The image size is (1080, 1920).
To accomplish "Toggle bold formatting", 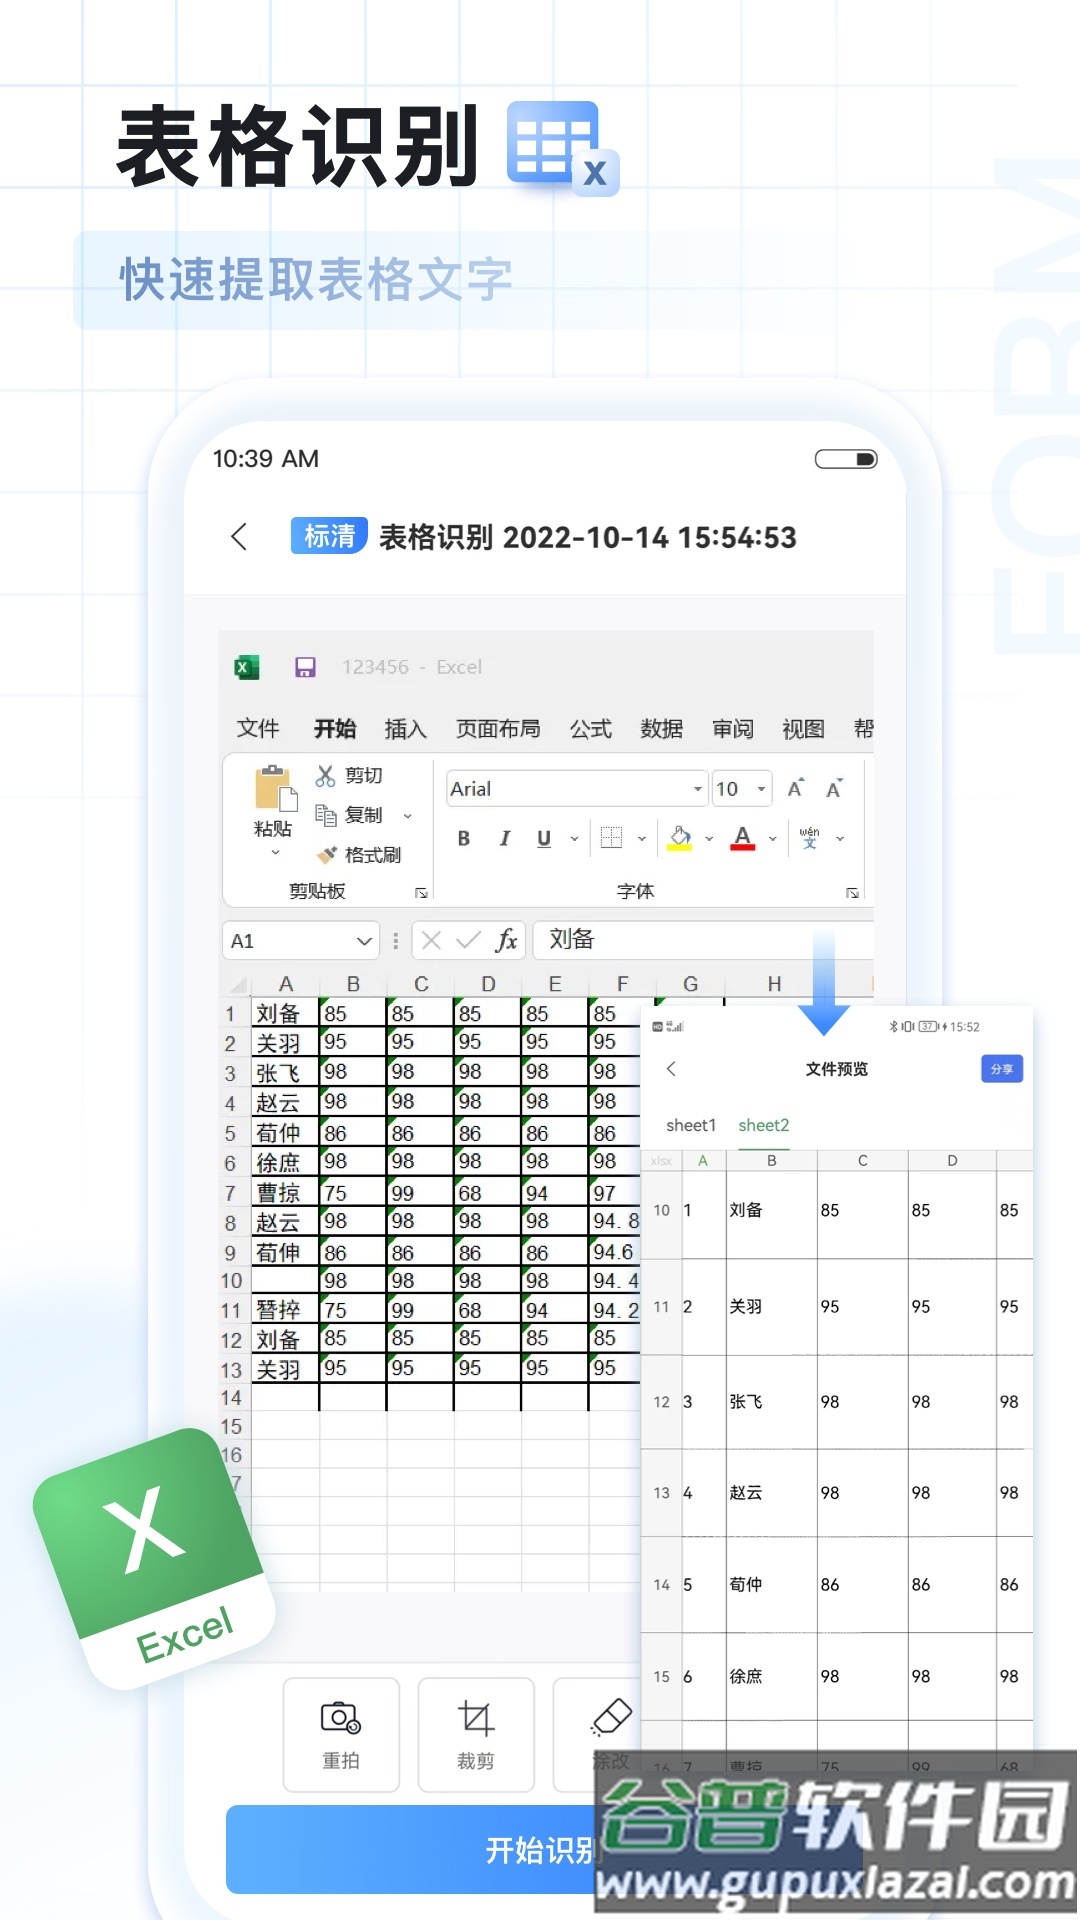I will [464, 839].
